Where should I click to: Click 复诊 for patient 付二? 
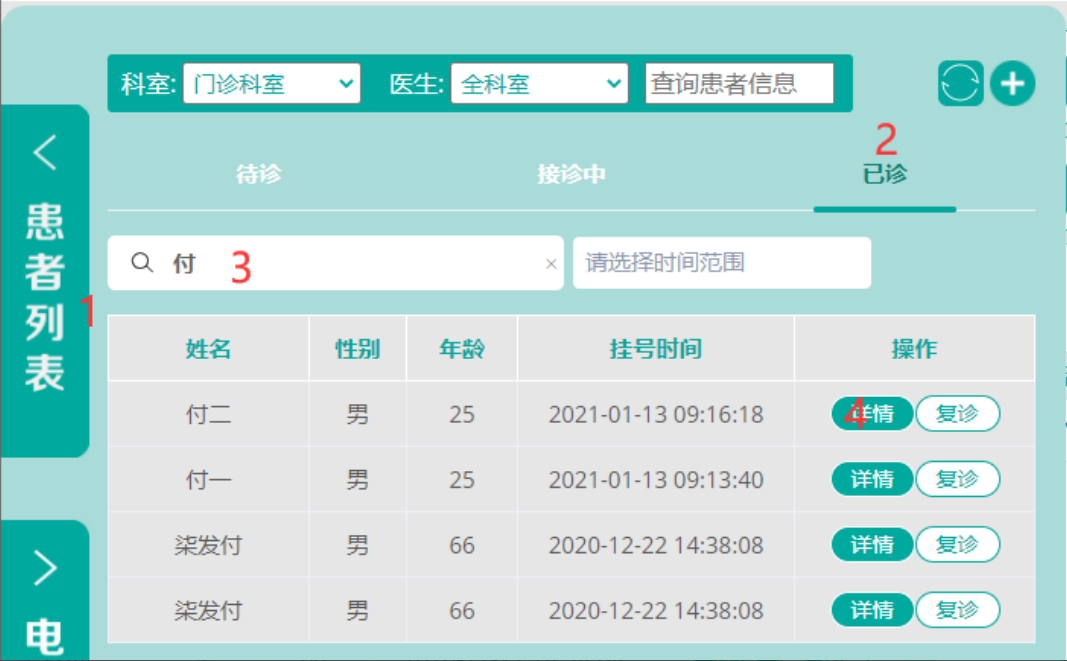pos(957,413)
